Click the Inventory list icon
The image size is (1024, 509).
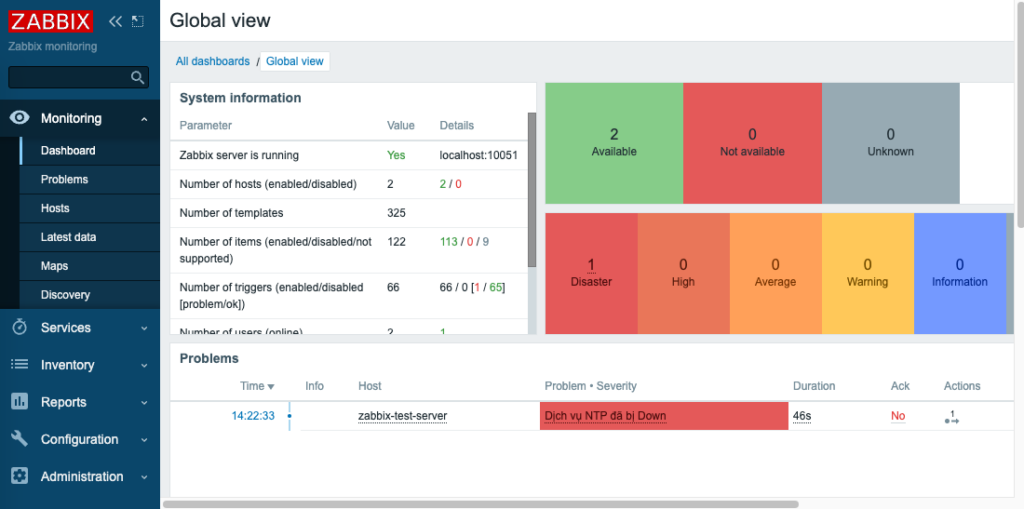(20, 365)
